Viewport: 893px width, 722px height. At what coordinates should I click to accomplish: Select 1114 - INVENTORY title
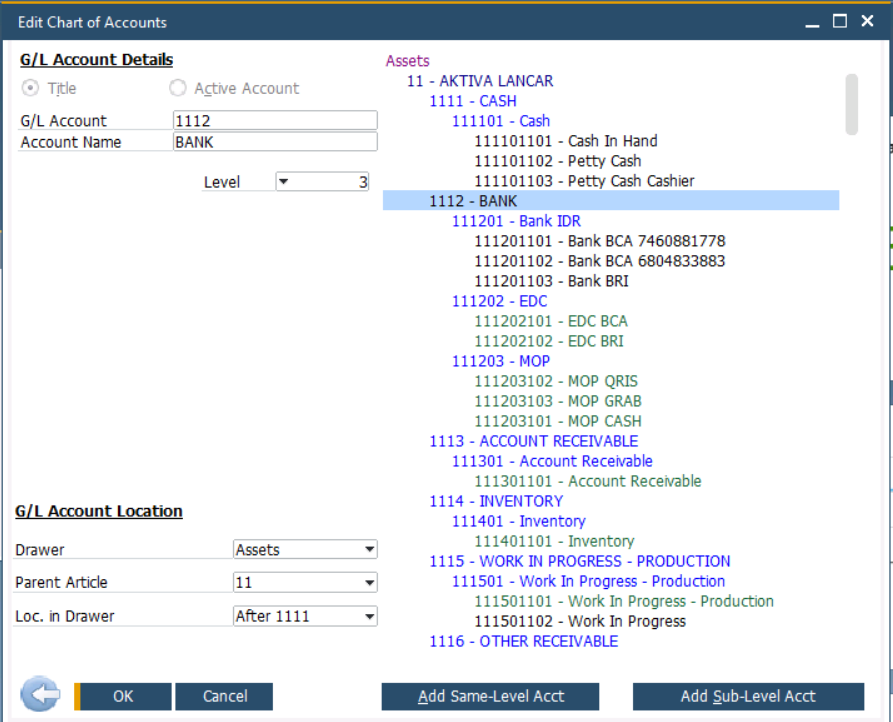[x=496, y=501]
